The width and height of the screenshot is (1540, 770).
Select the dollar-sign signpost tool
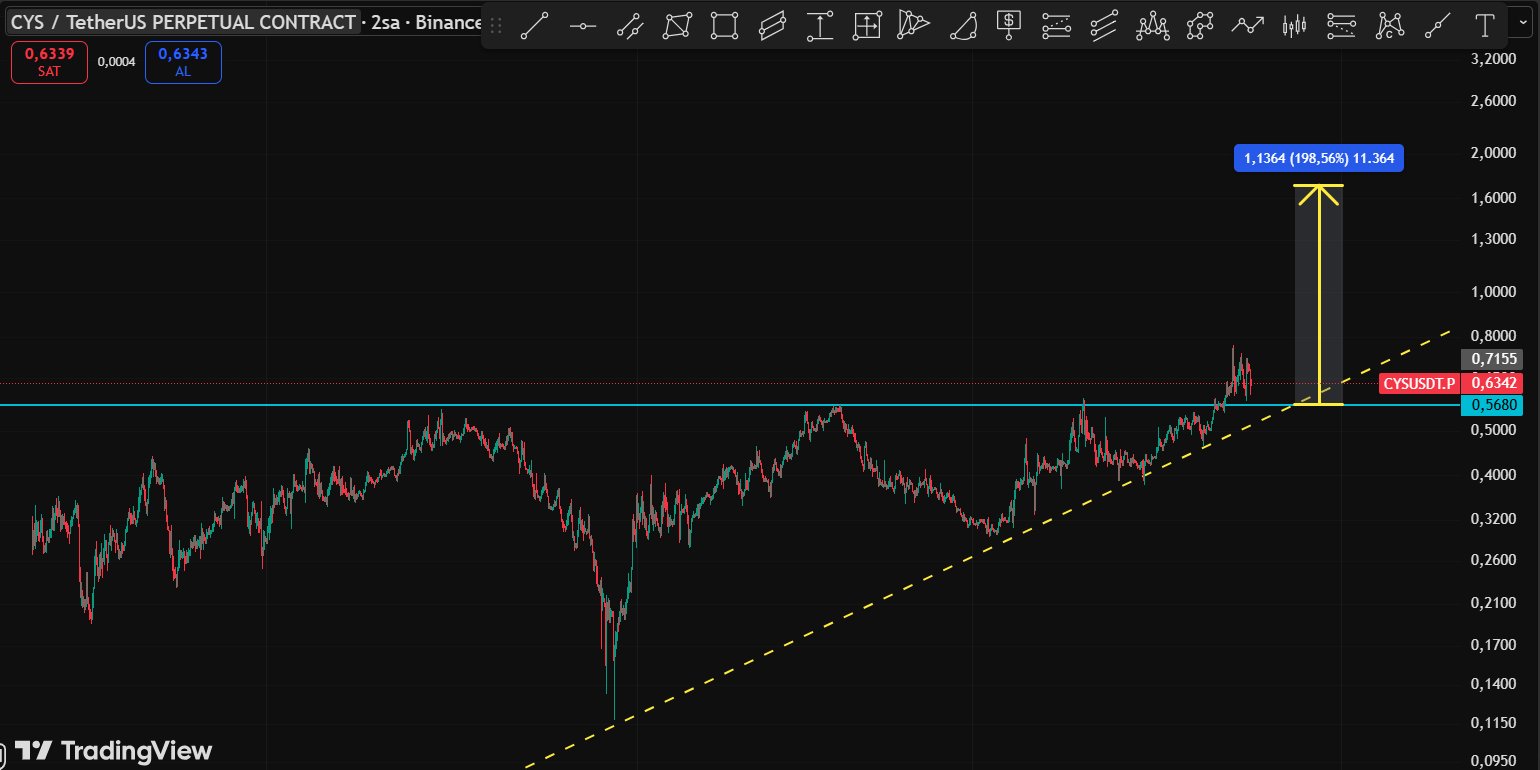point(1010,25)
